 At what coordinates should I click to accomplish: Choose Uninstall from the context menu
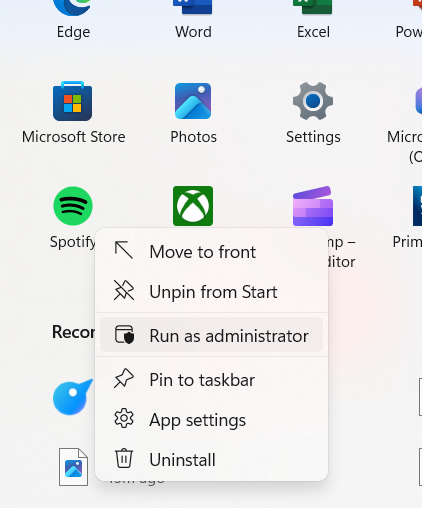click(211, 460)
